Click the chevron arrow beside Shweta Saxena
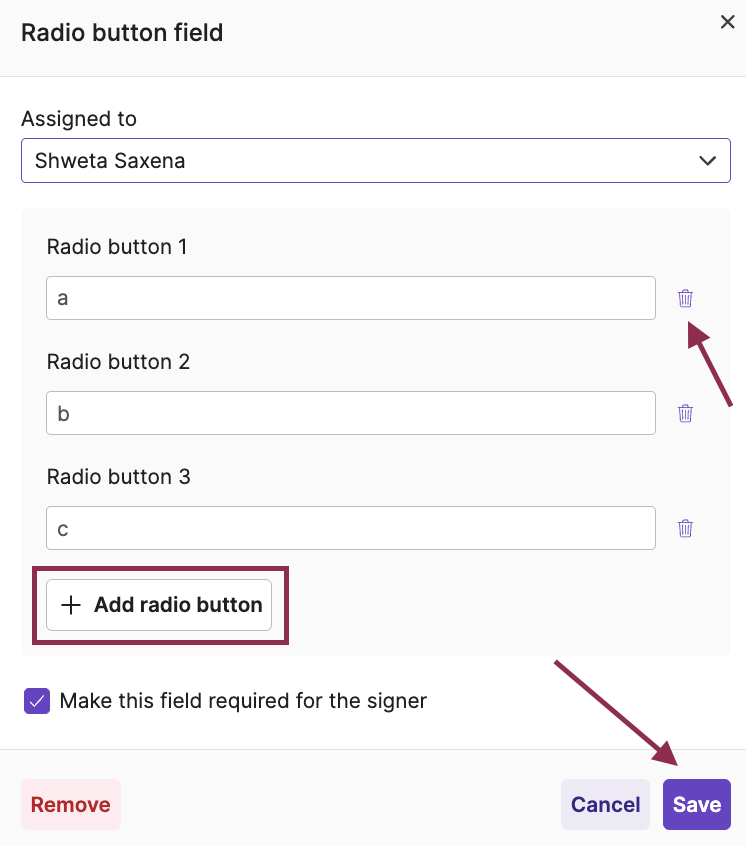The width and height of the screenshot is (746, 846). [708, 160]
